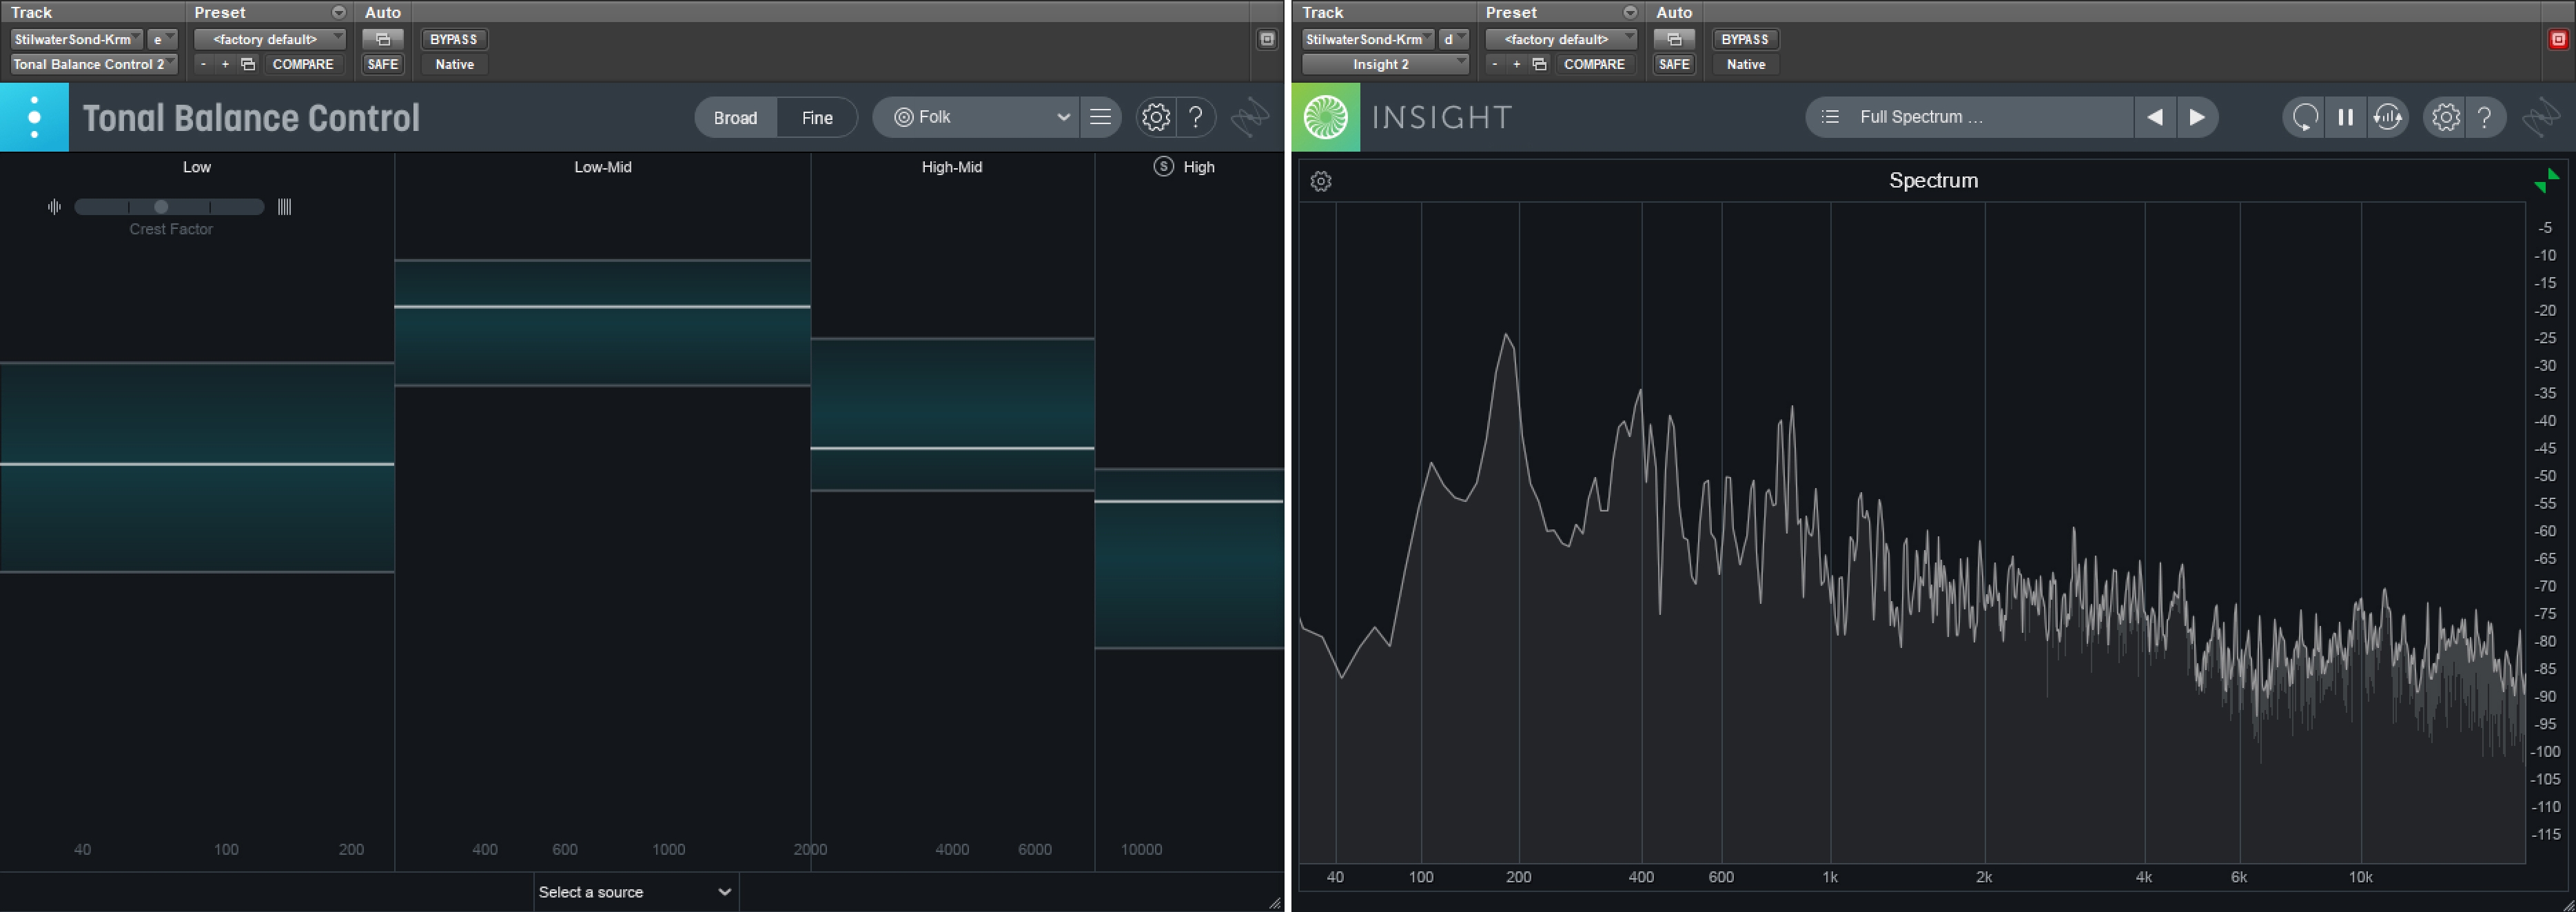
Task: Open factory default preset in Tonal Balance window
Action: pos(270,39)
